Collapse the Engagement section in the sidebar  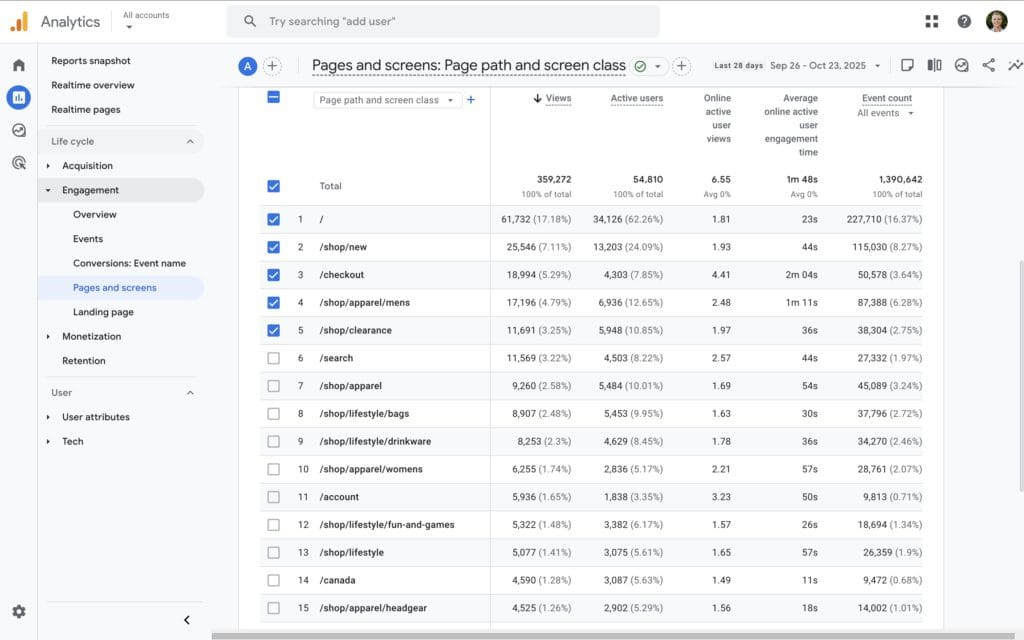pyautogui.click(x=92, y=190)
